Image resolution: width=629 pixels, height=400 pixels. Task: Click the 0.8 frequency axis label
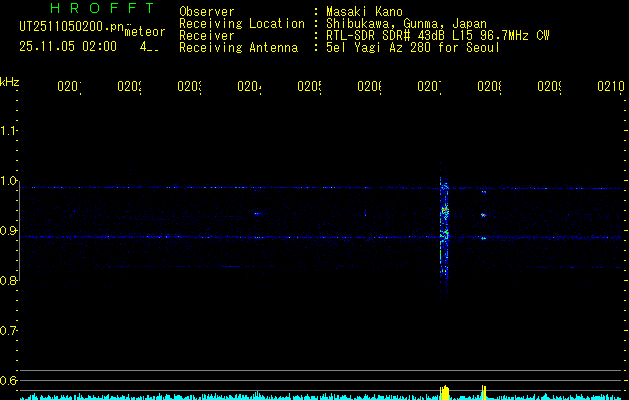click(x=8, y=280)
